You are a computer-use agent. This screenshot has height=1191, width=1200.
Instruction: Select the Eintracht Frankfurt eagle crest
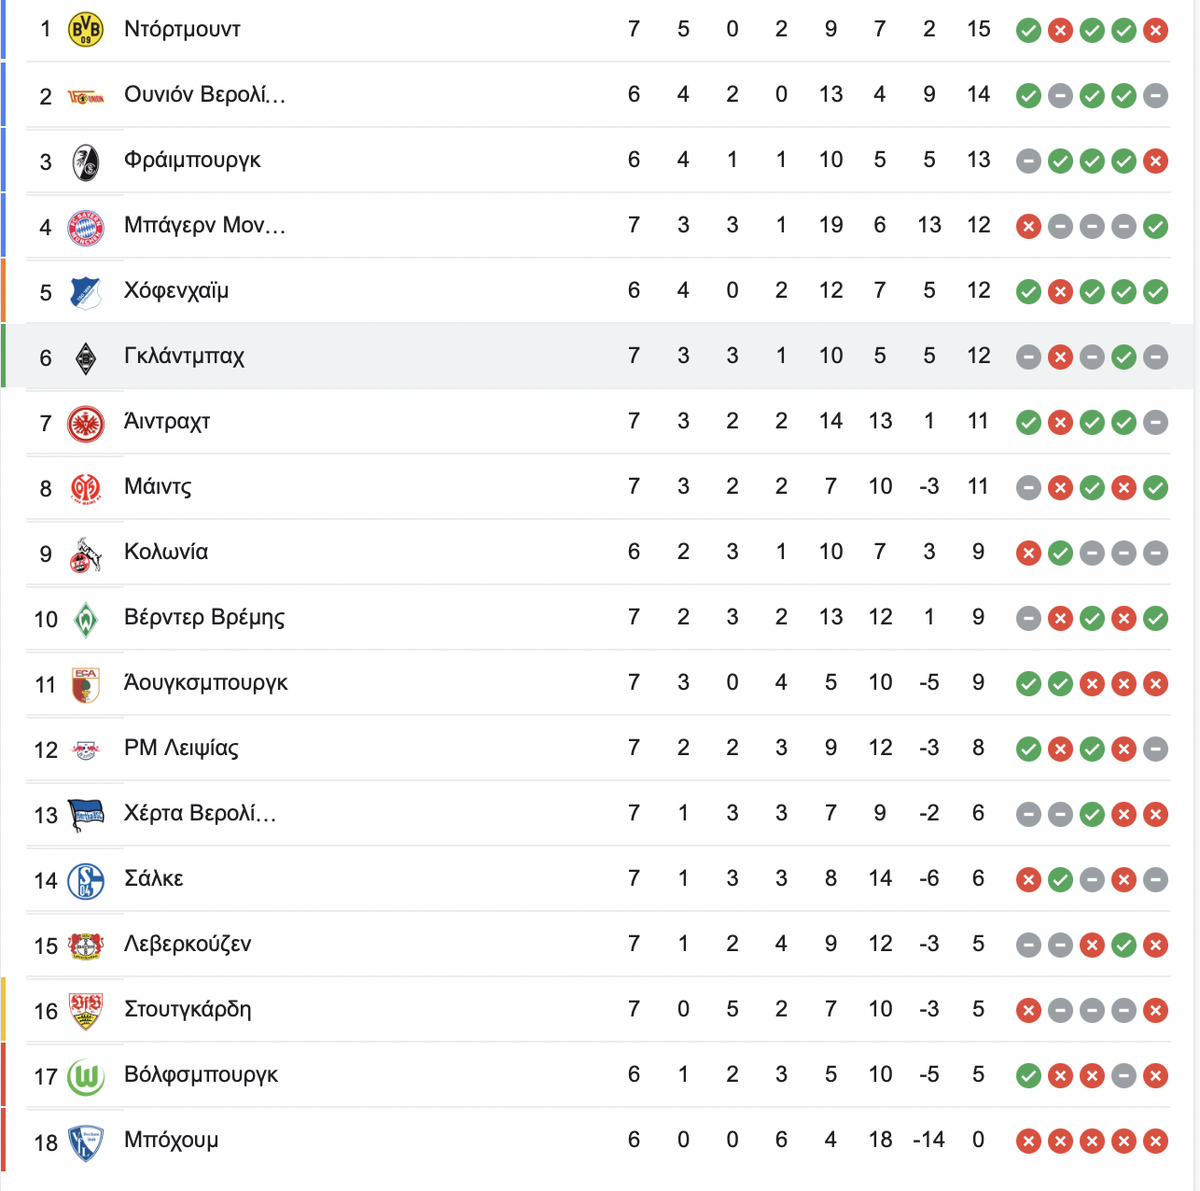click(x=86, y=422)
